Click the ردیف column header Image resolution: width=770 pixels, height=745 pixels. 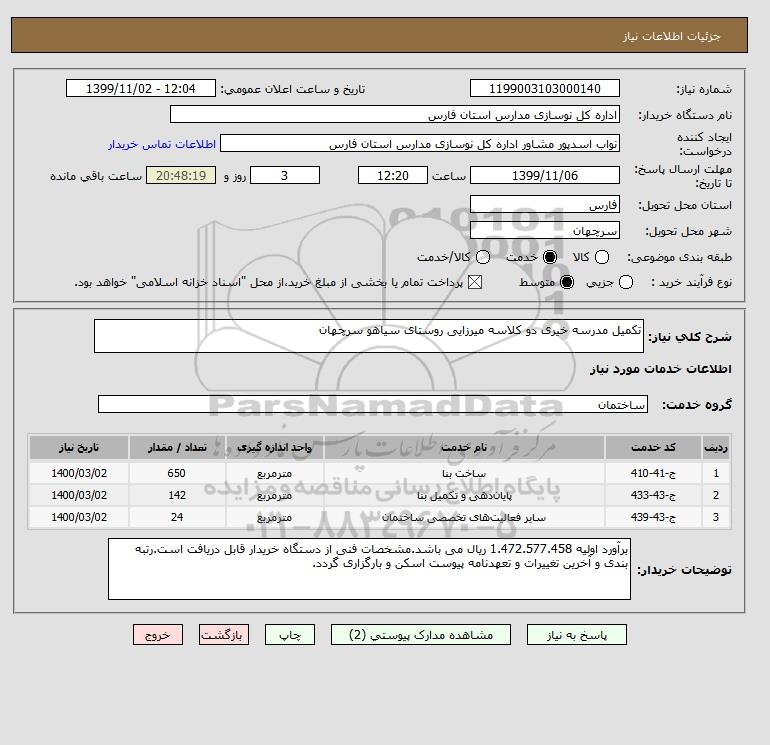click(716, 447)
